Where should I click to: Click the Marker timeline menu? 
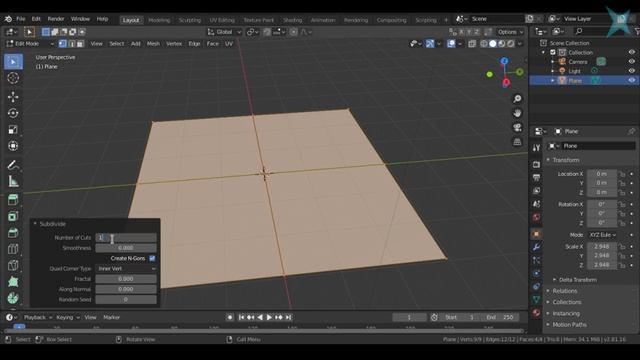pyautogui.click(x=111, y=317)
